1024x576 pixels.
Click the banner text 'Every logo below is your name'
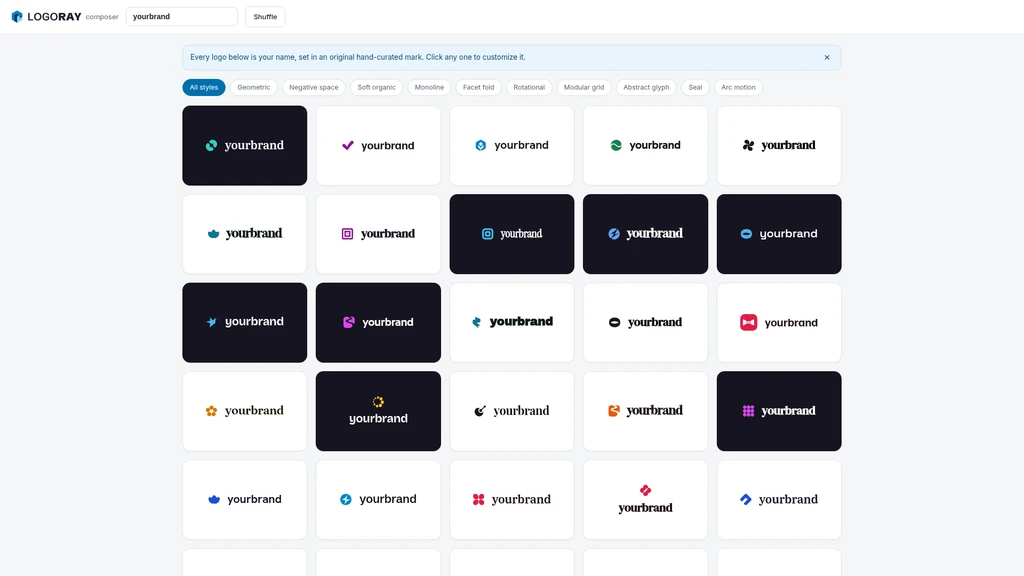[243, 57]
